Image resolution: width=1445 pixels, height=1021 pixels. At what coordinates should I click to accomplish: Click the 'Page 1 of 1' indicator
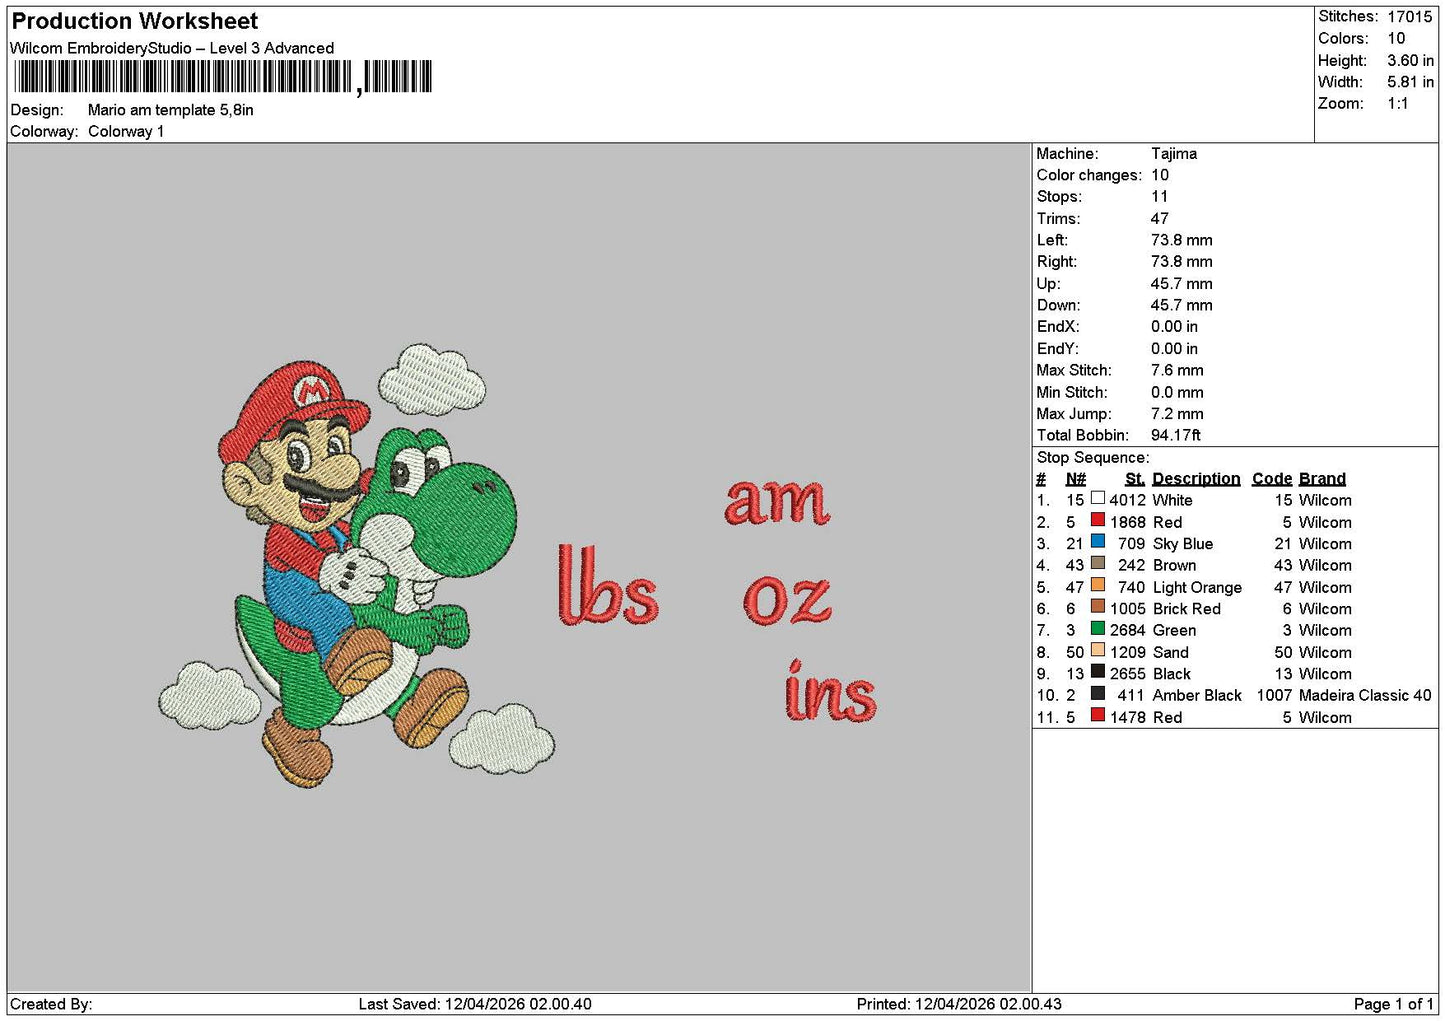pos(1393,1004)
